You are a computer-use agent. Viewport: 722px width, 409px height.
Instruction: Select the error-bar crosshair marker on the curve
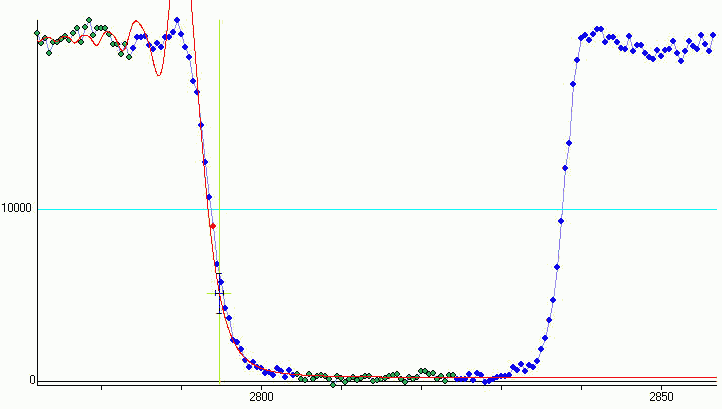219,293
